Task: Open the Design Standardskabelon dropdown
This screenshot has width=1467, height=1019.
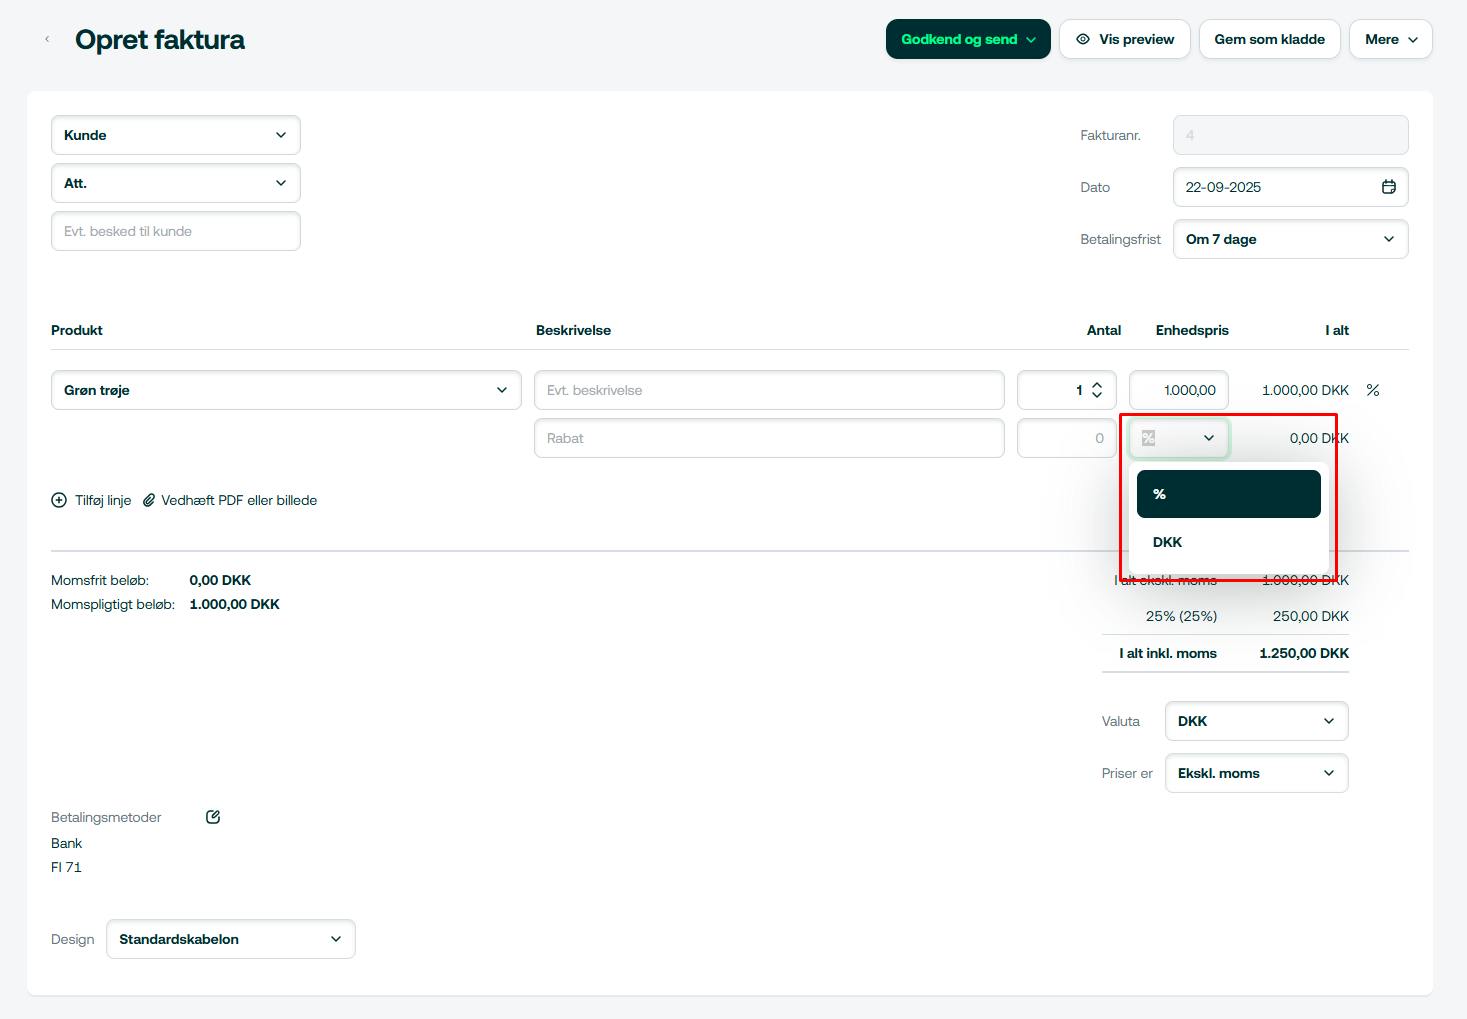Action: (x=230, y=939)
